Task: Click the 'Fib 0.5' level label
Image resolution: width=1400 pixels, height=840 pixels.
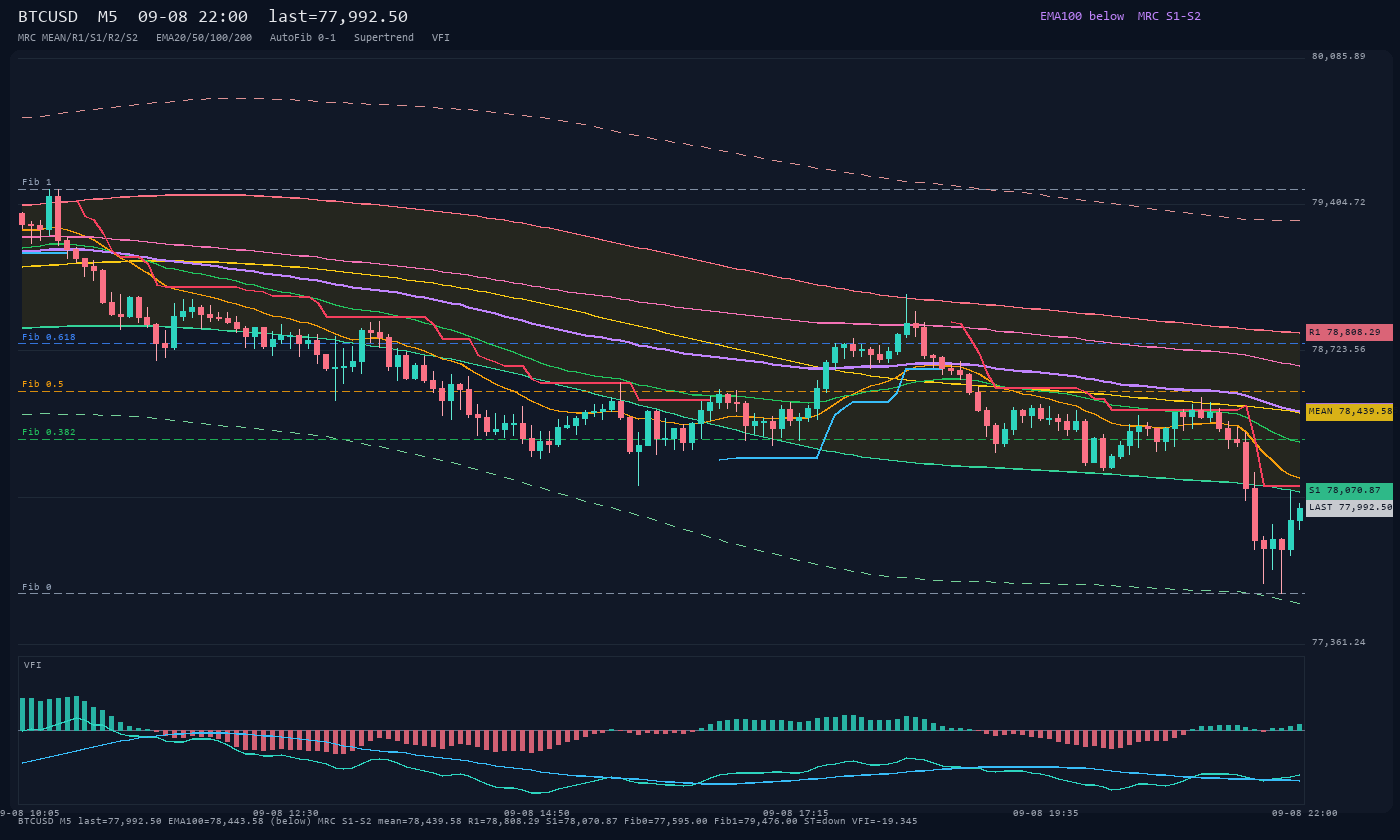Action: tap(43, 384)
